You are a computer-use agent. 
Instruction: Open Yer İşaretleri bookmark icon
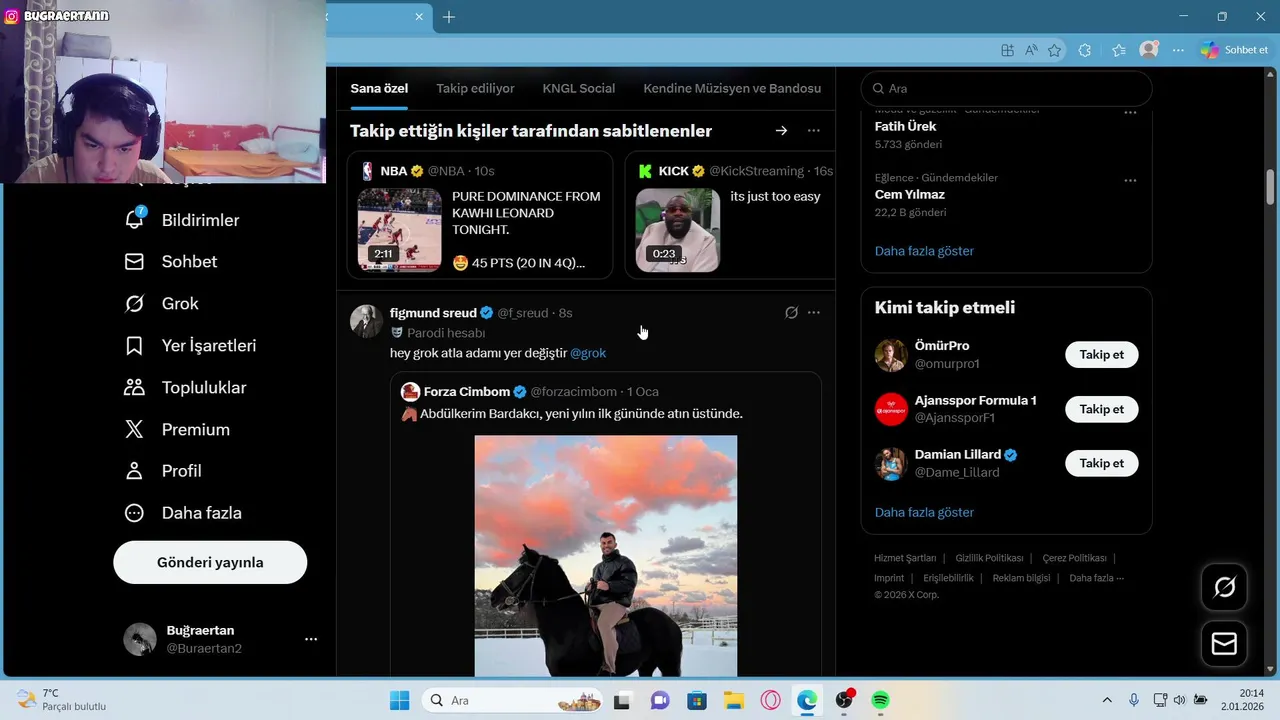[134, 345]
